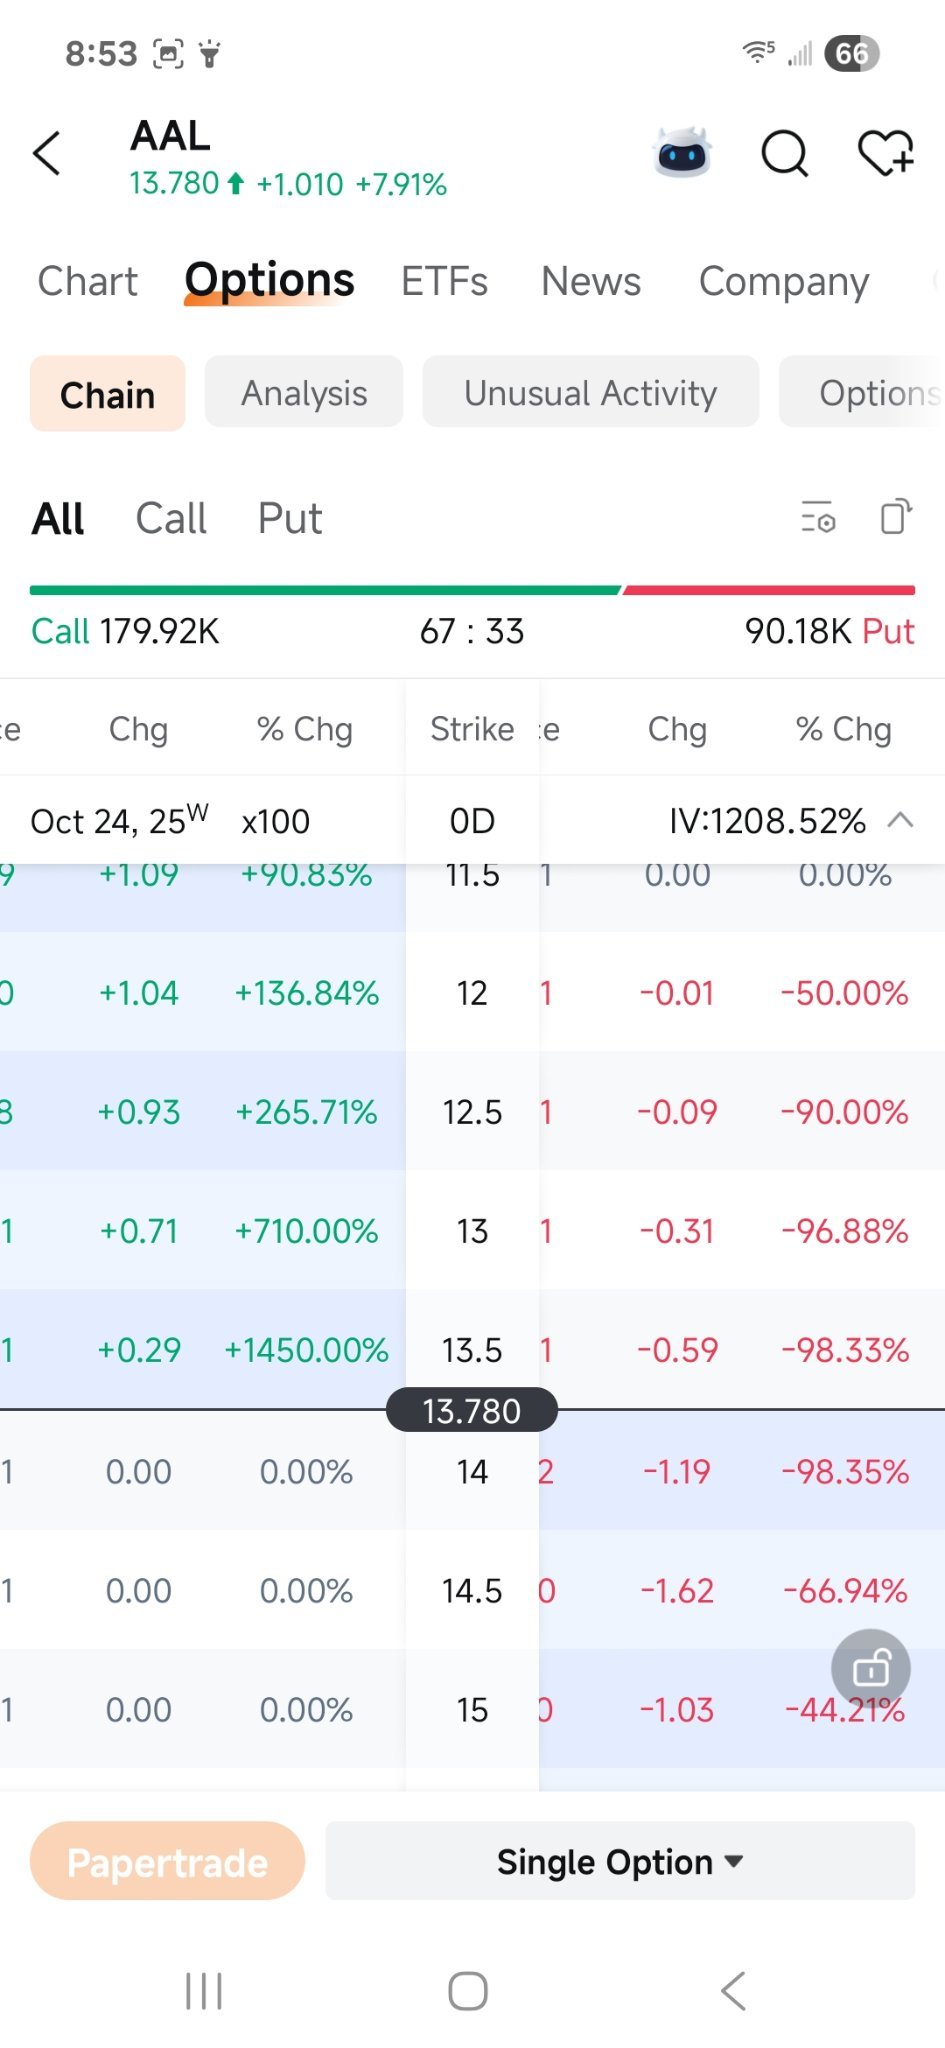The width and height of the screenshot is (945, 2048).
Task: Select the All options filter
Action: point(58,519)
